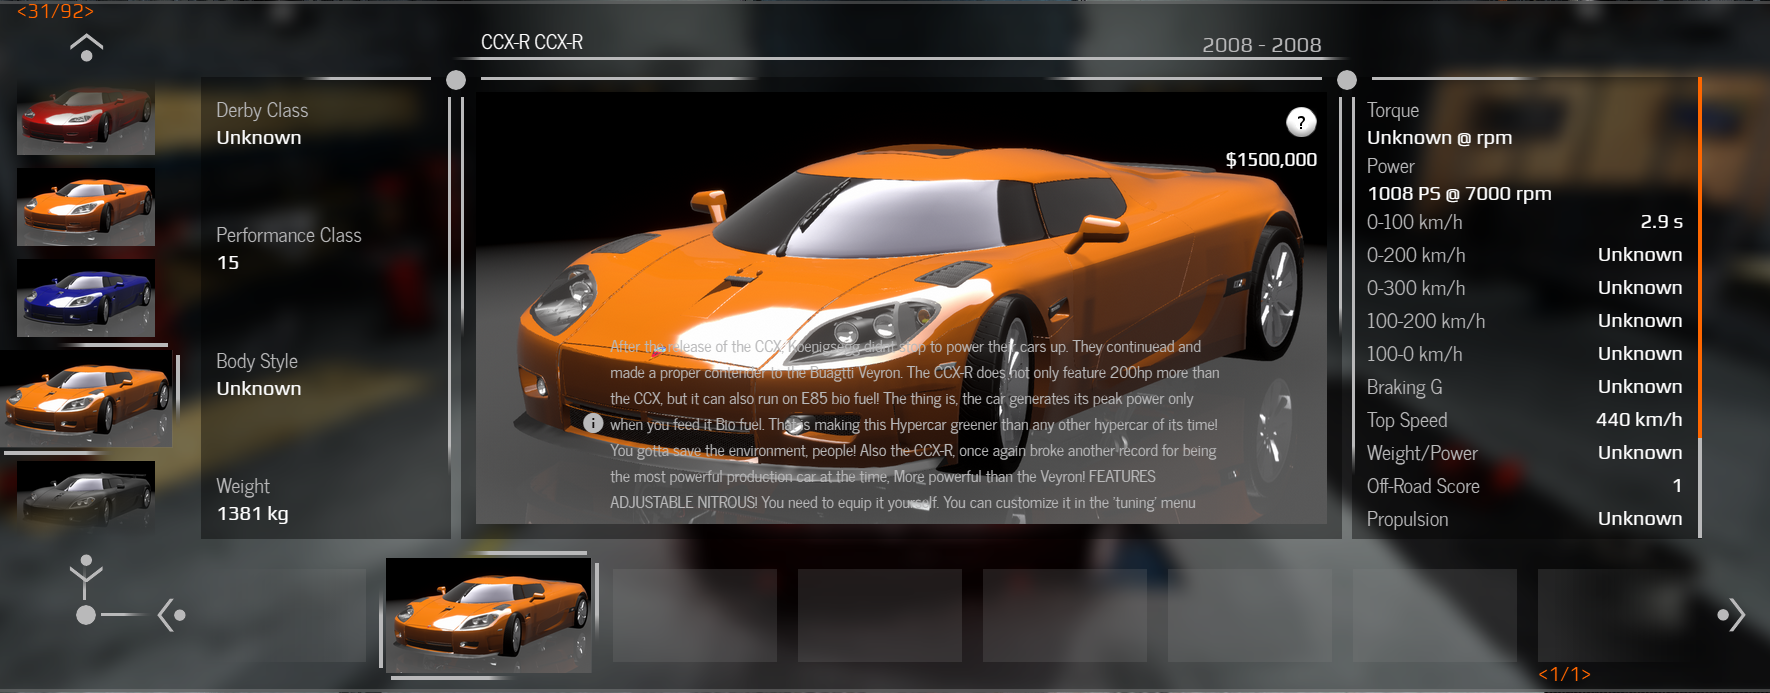Click the 2008 - 2008 year range
Viewport: 1770px width, 693px height.
[x=1262, y=45]
